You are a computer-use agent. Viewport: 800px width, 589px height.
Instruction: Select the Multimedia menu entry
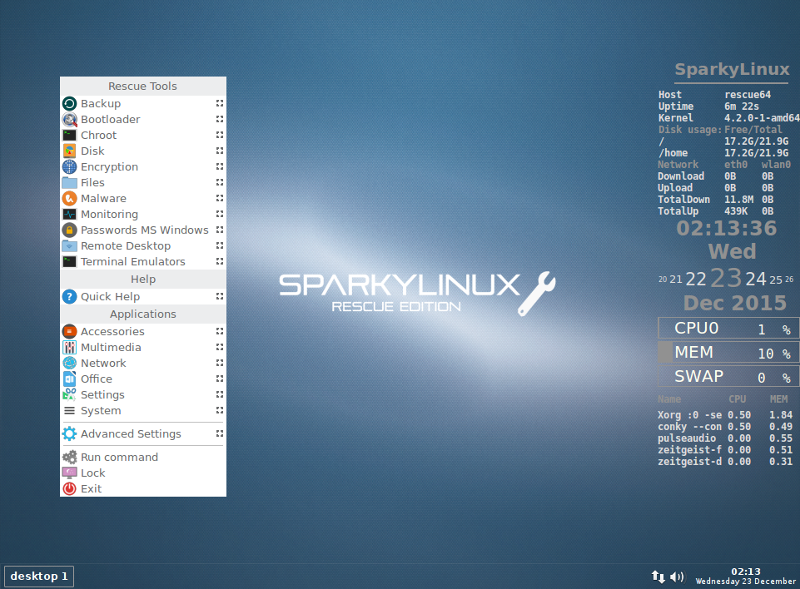coord(143,347)
